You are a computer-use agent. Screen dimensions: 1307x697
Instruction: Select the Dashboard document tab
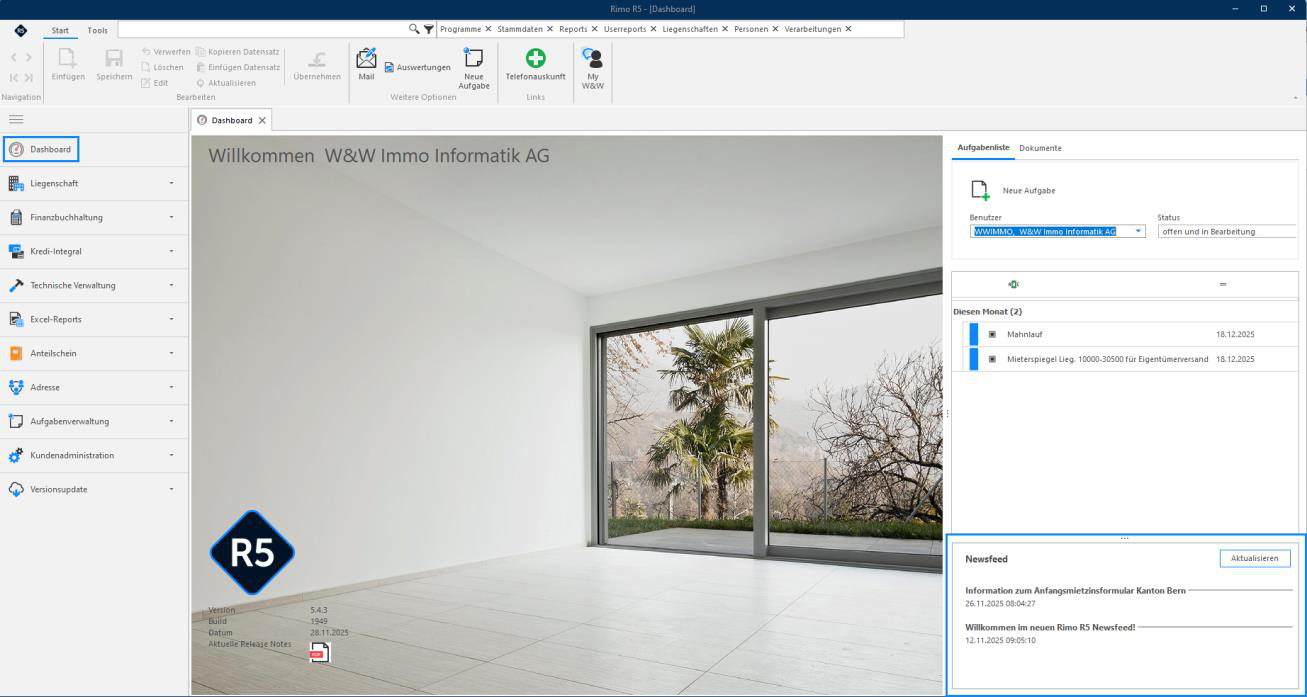click(231, 120)
